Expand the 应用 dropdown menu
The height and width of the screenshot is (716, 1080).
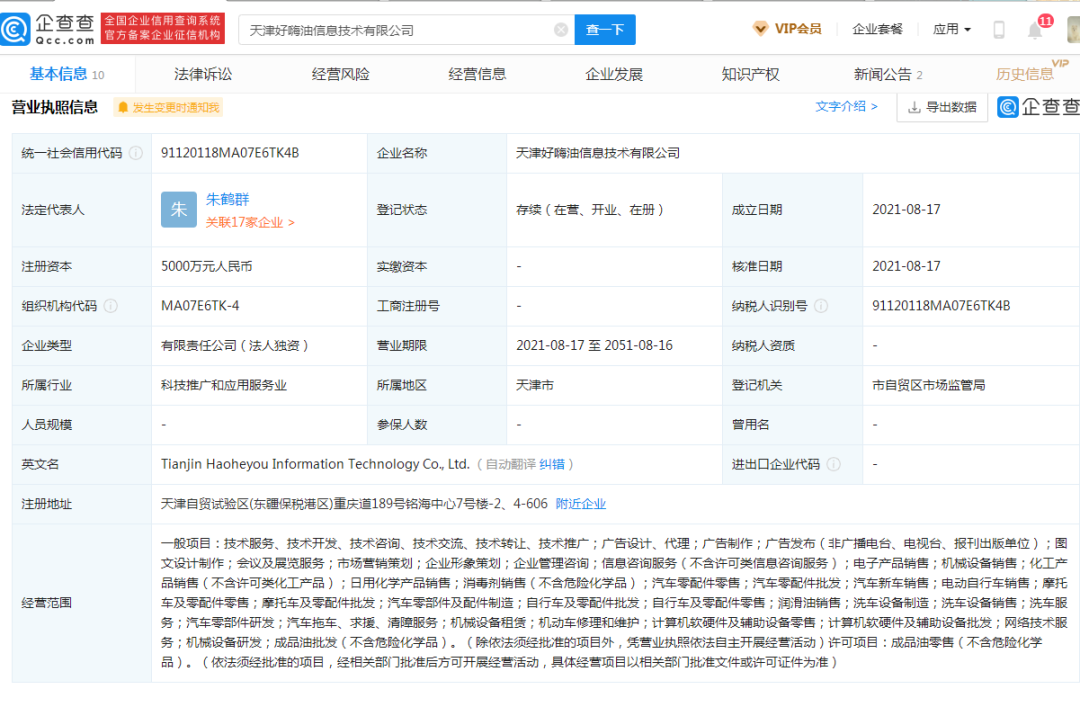click(951, 29)
